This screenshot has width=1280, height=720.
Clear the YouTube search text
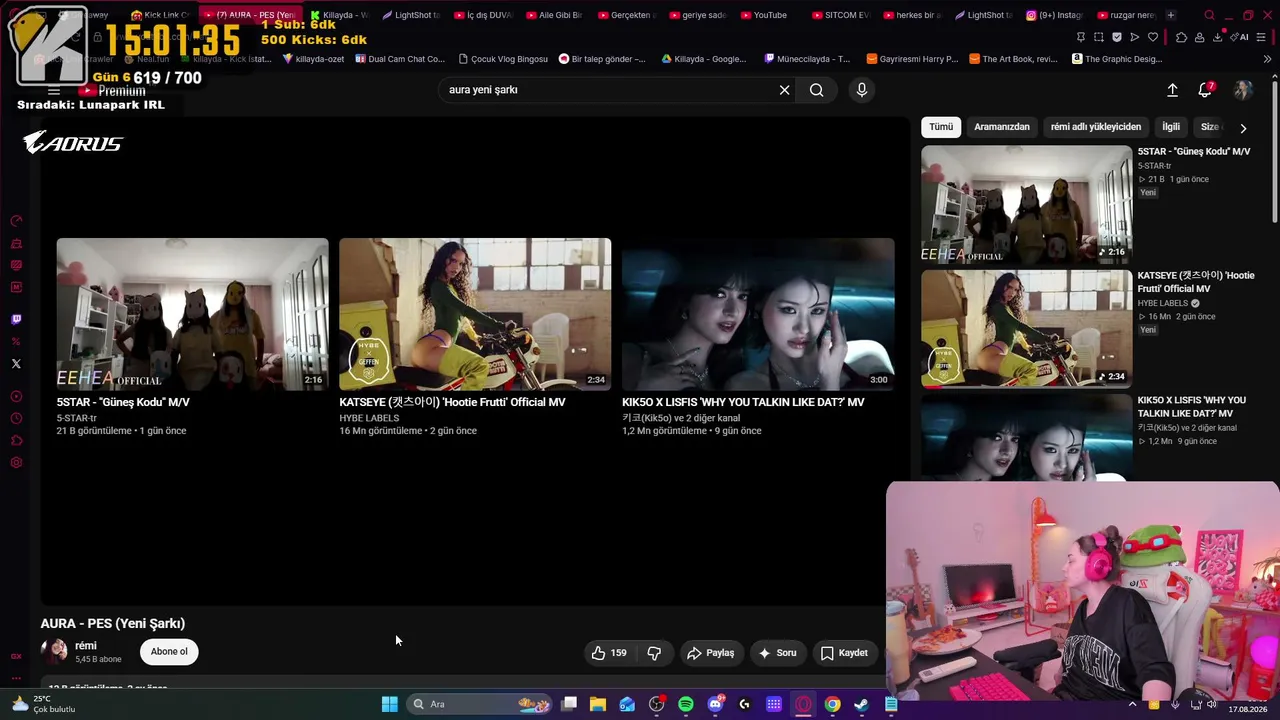coord(785,90)
